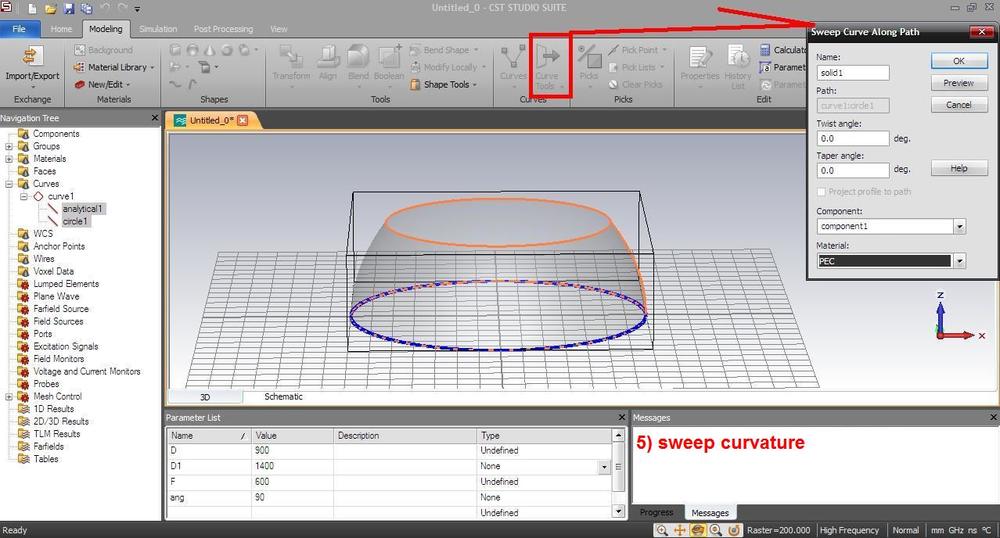The image size is (1000, 538).
Task: Click the Curves icon in ribbon
Action: 513,56
